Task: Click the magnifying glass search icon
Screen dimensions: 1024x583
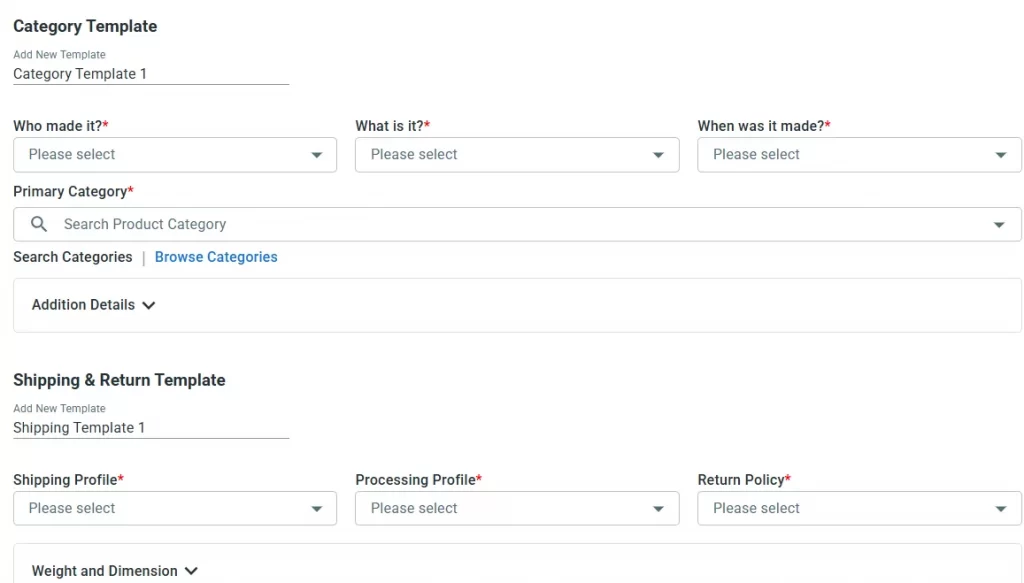Action: pos(37,224)
